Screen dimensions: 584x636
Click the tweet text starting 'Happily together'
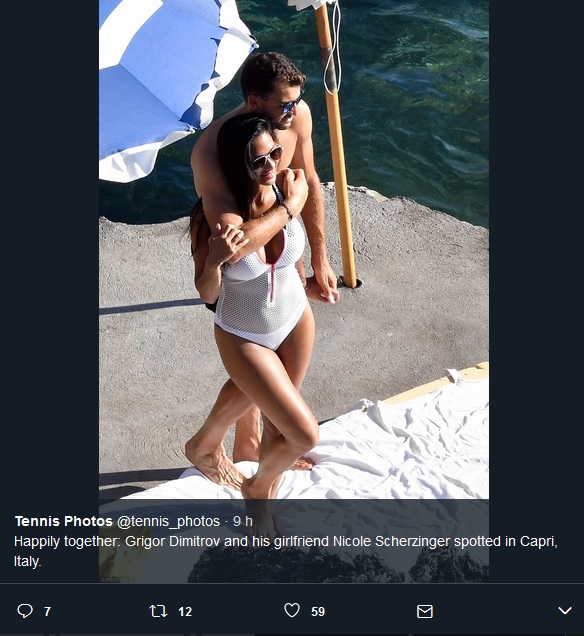pos(286,551)
